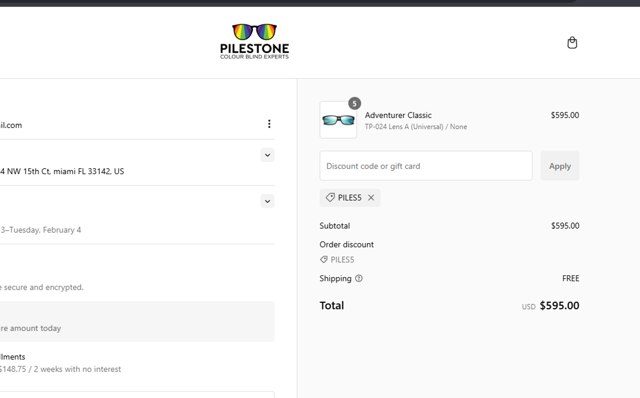The width and height of the screenshot is (640, 398).
Task: Click the amount today payment option box
Action: (x=137, y=322)
